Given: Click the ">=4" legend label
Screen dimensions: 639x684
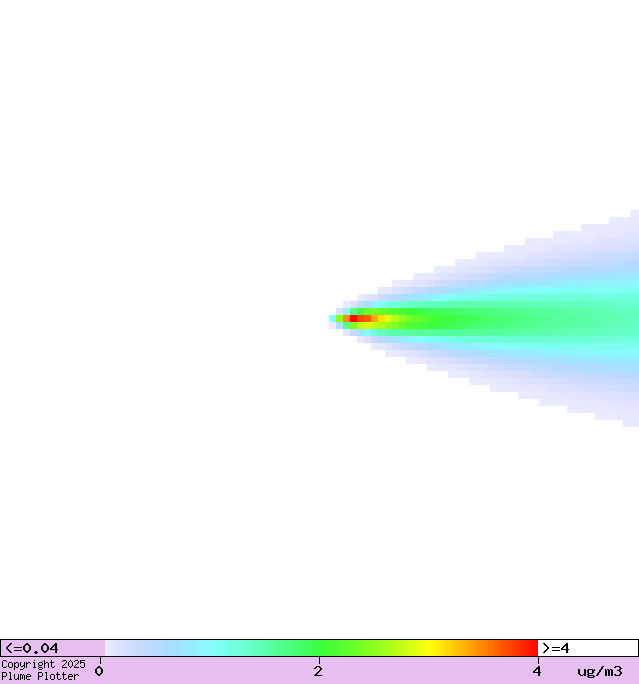Looking at the screenshot, I should (556, 648).
